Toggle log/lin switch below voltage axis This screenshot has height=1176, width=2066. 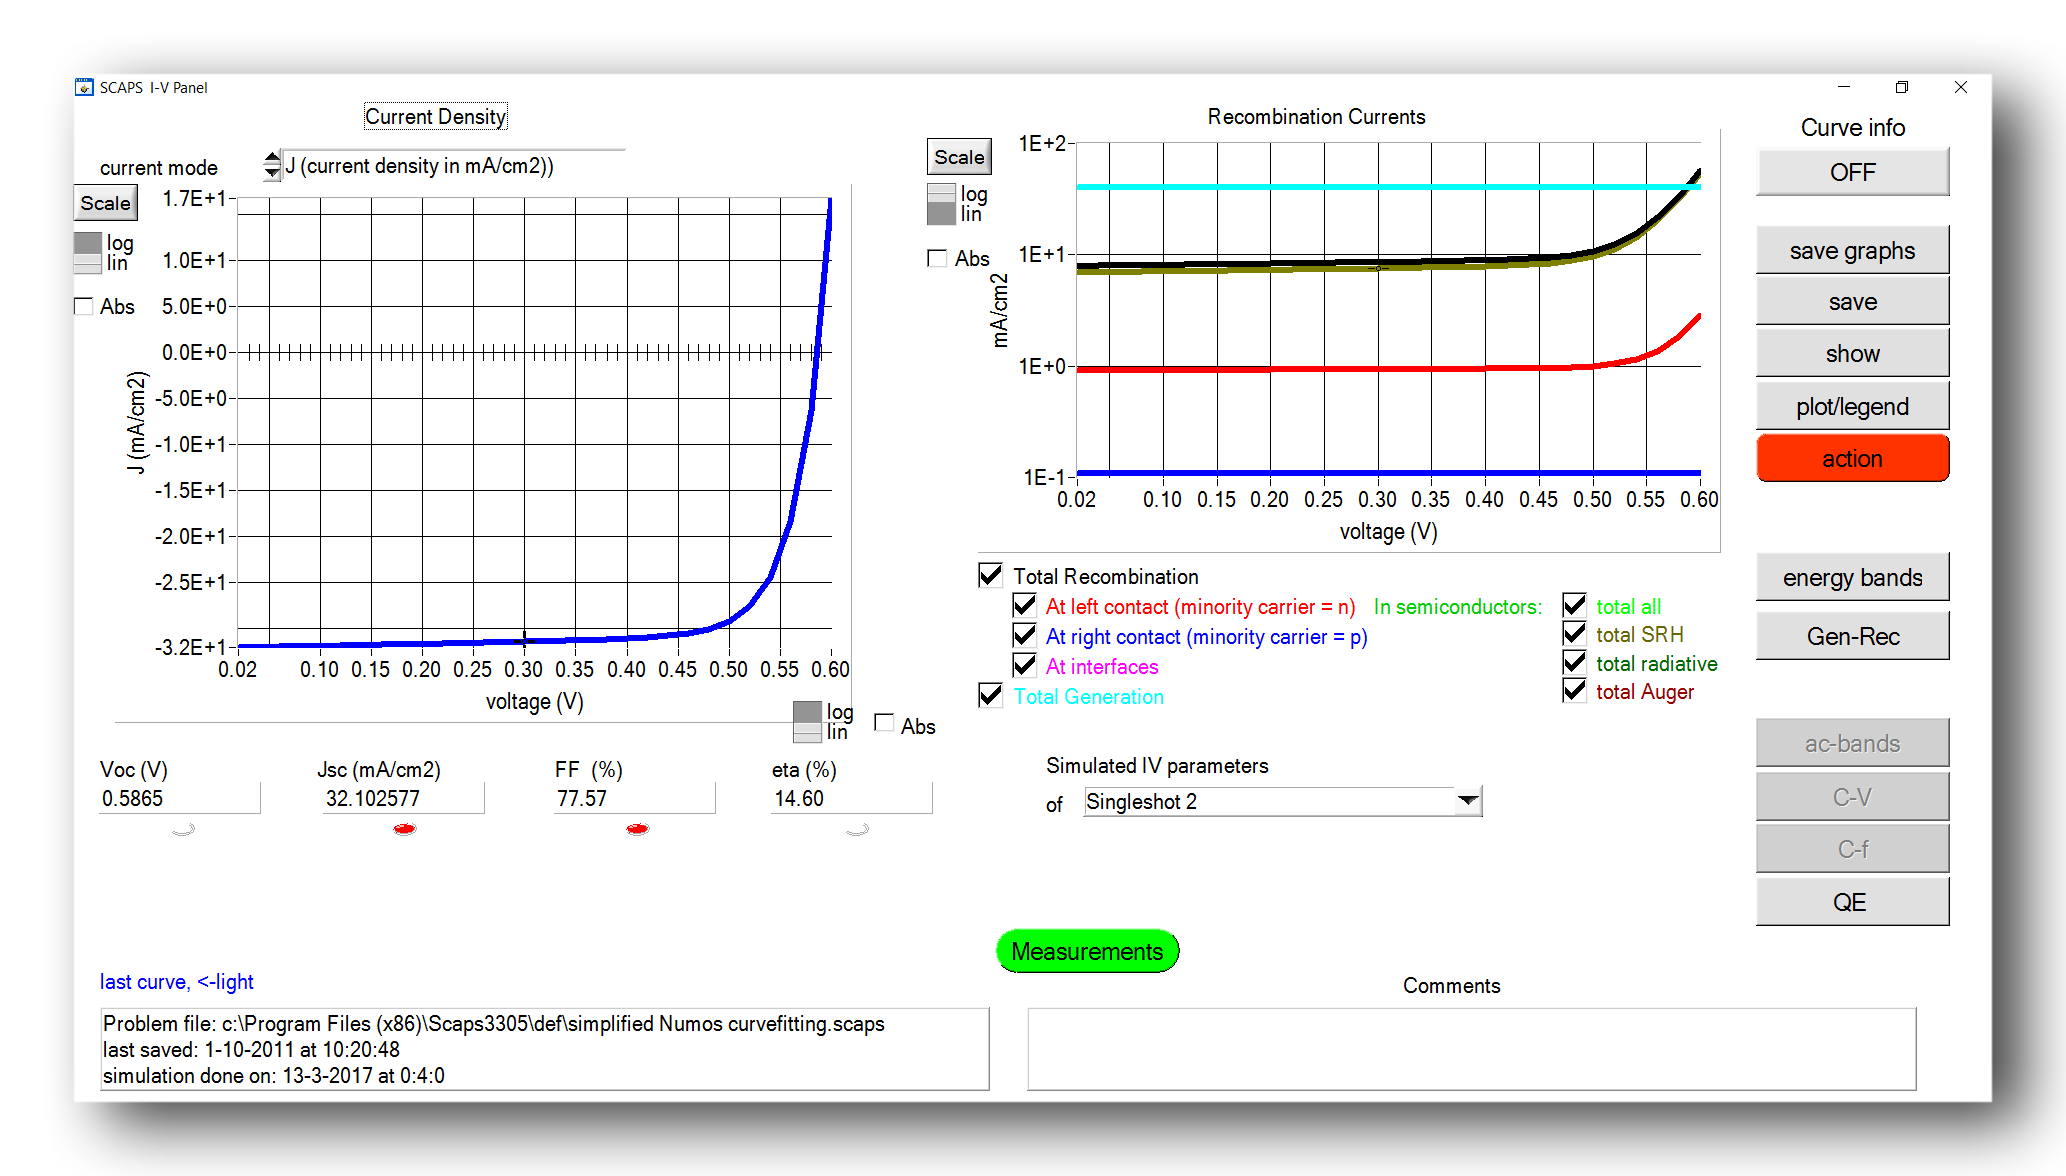807,721
